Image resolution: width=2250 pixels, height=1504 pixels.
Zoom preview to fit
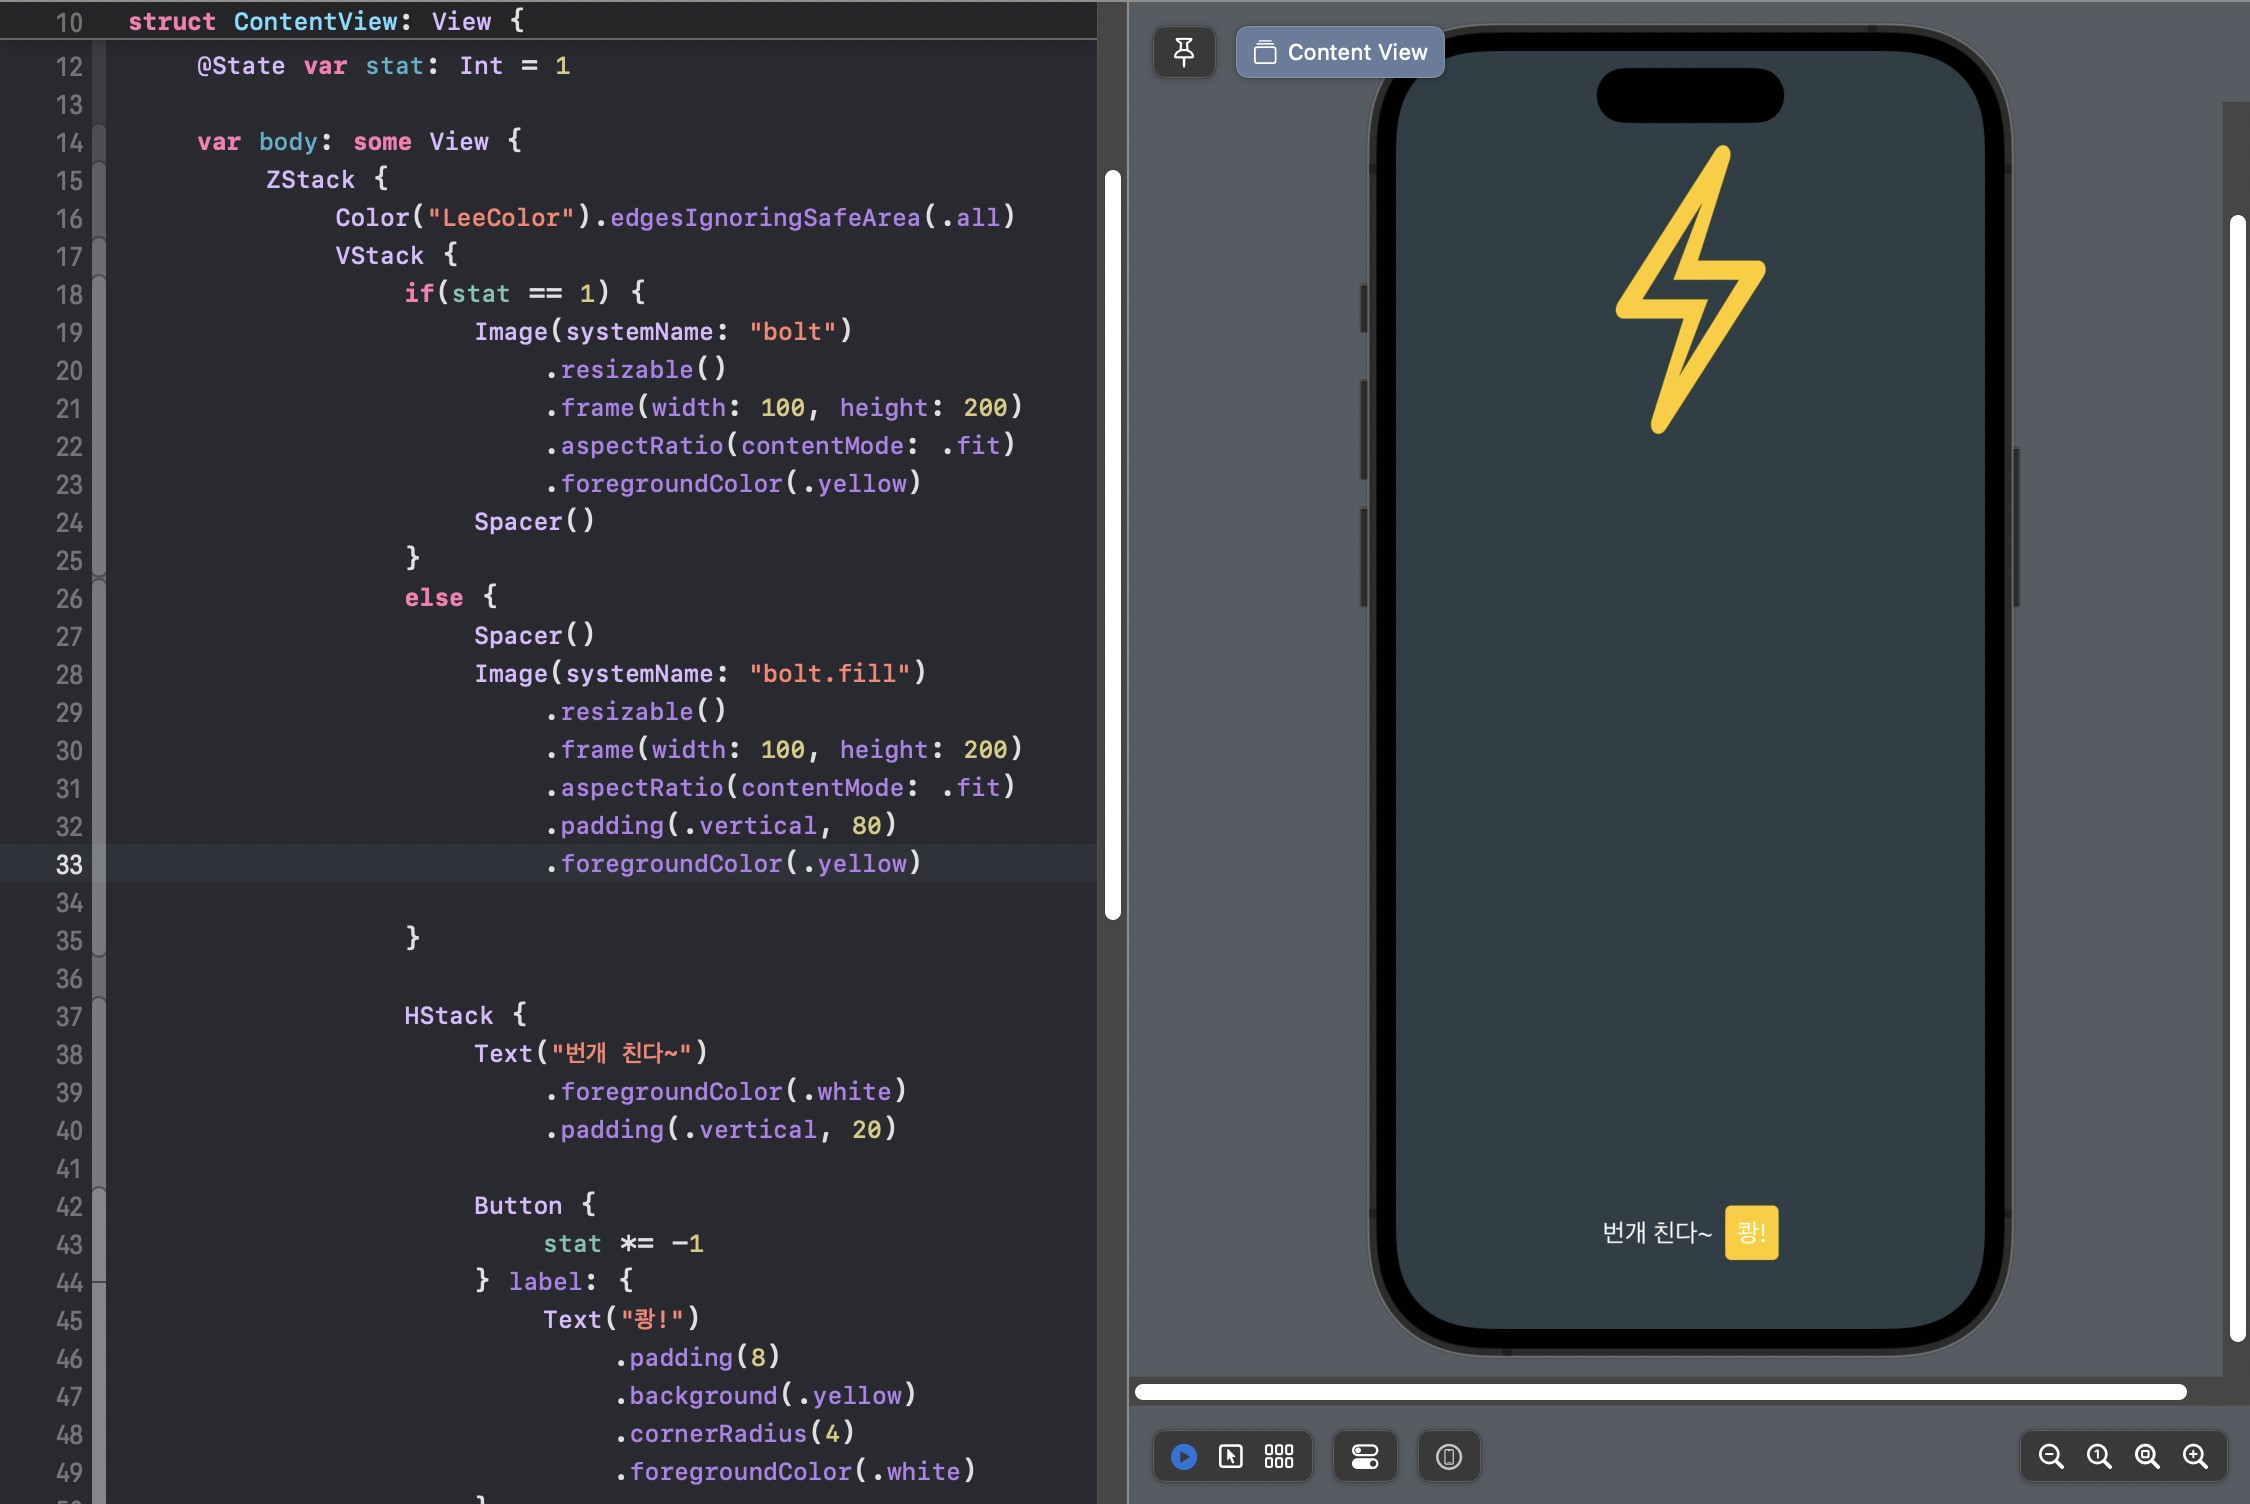click(x=2147, y=1456)
